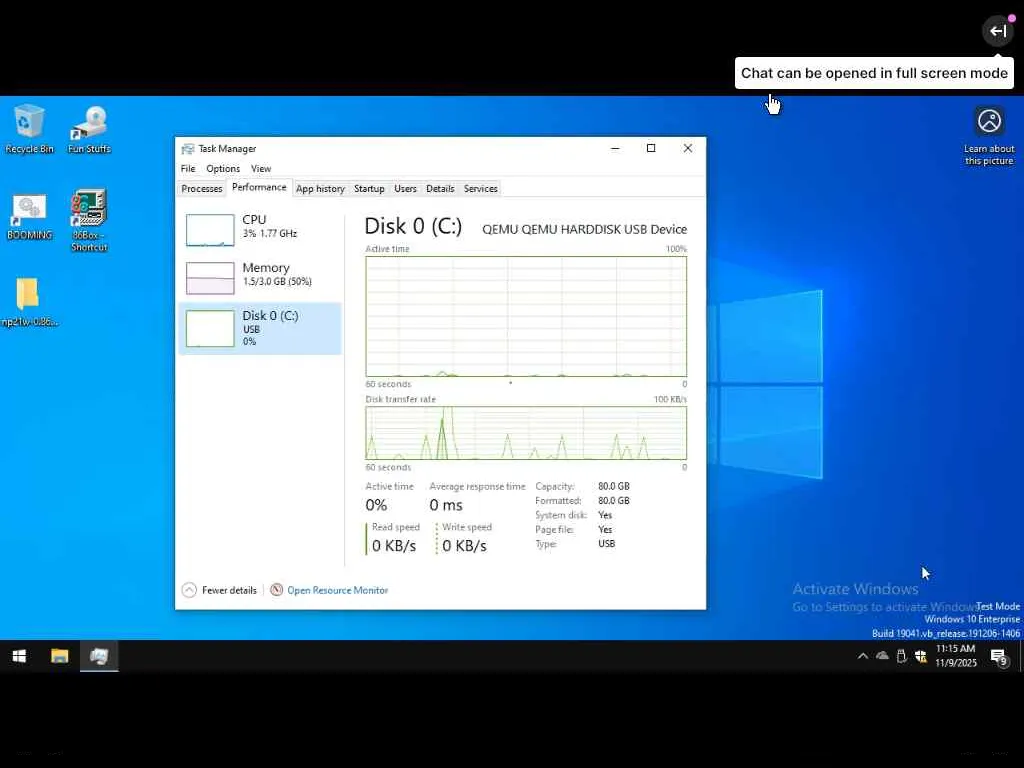This screenshot has width=1024, height=768.
Task: Click QEMU QEMU HARDDISK USB Device text
Action: tap(584, 229)
